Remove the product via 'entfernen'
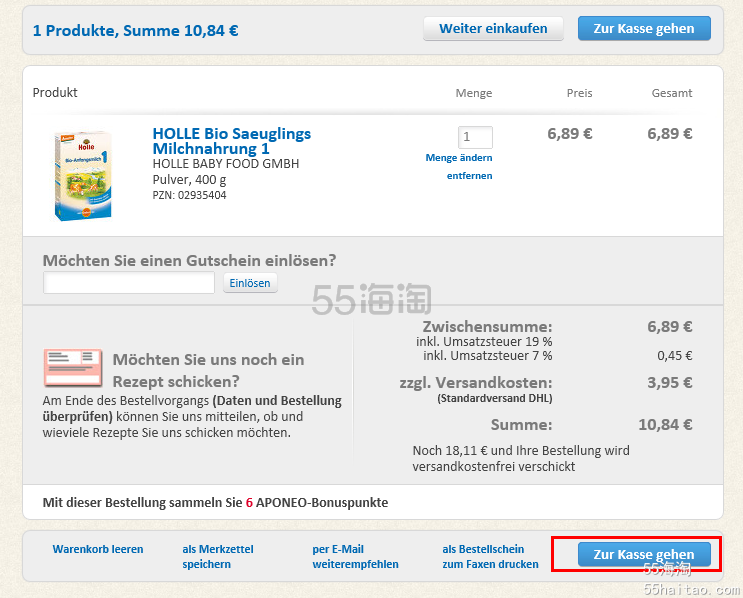 click(469, 176)
